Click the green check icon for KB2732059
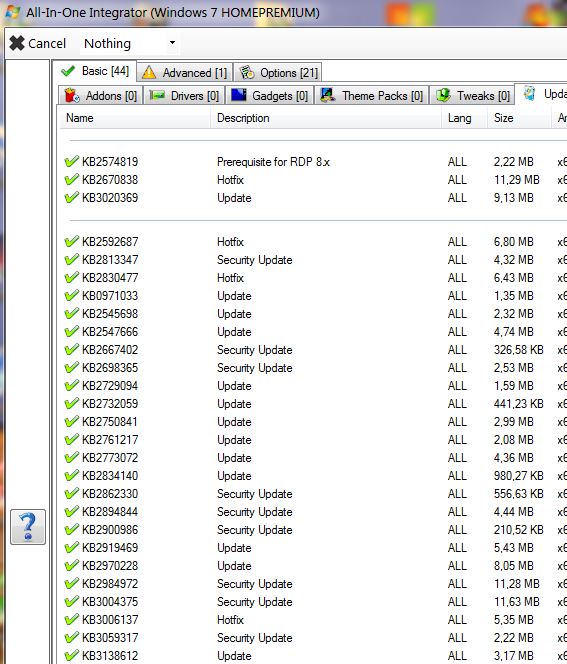The image size is (567, 664). point(72,403)
